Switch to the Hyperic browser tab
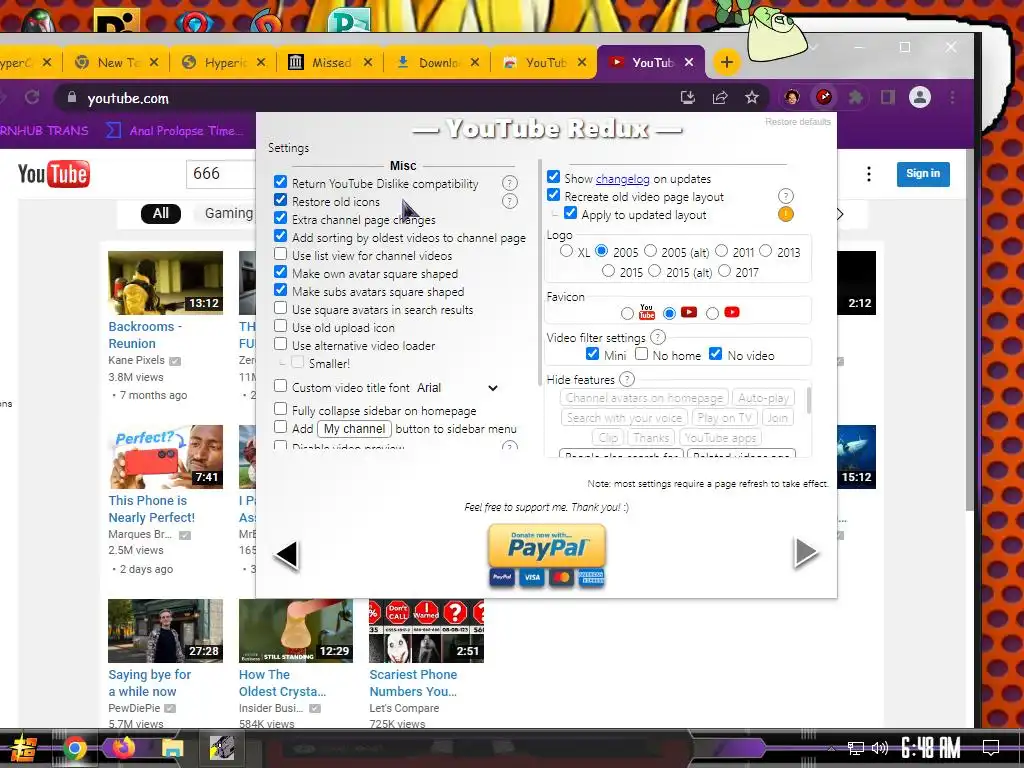 [x=223, y=63]
